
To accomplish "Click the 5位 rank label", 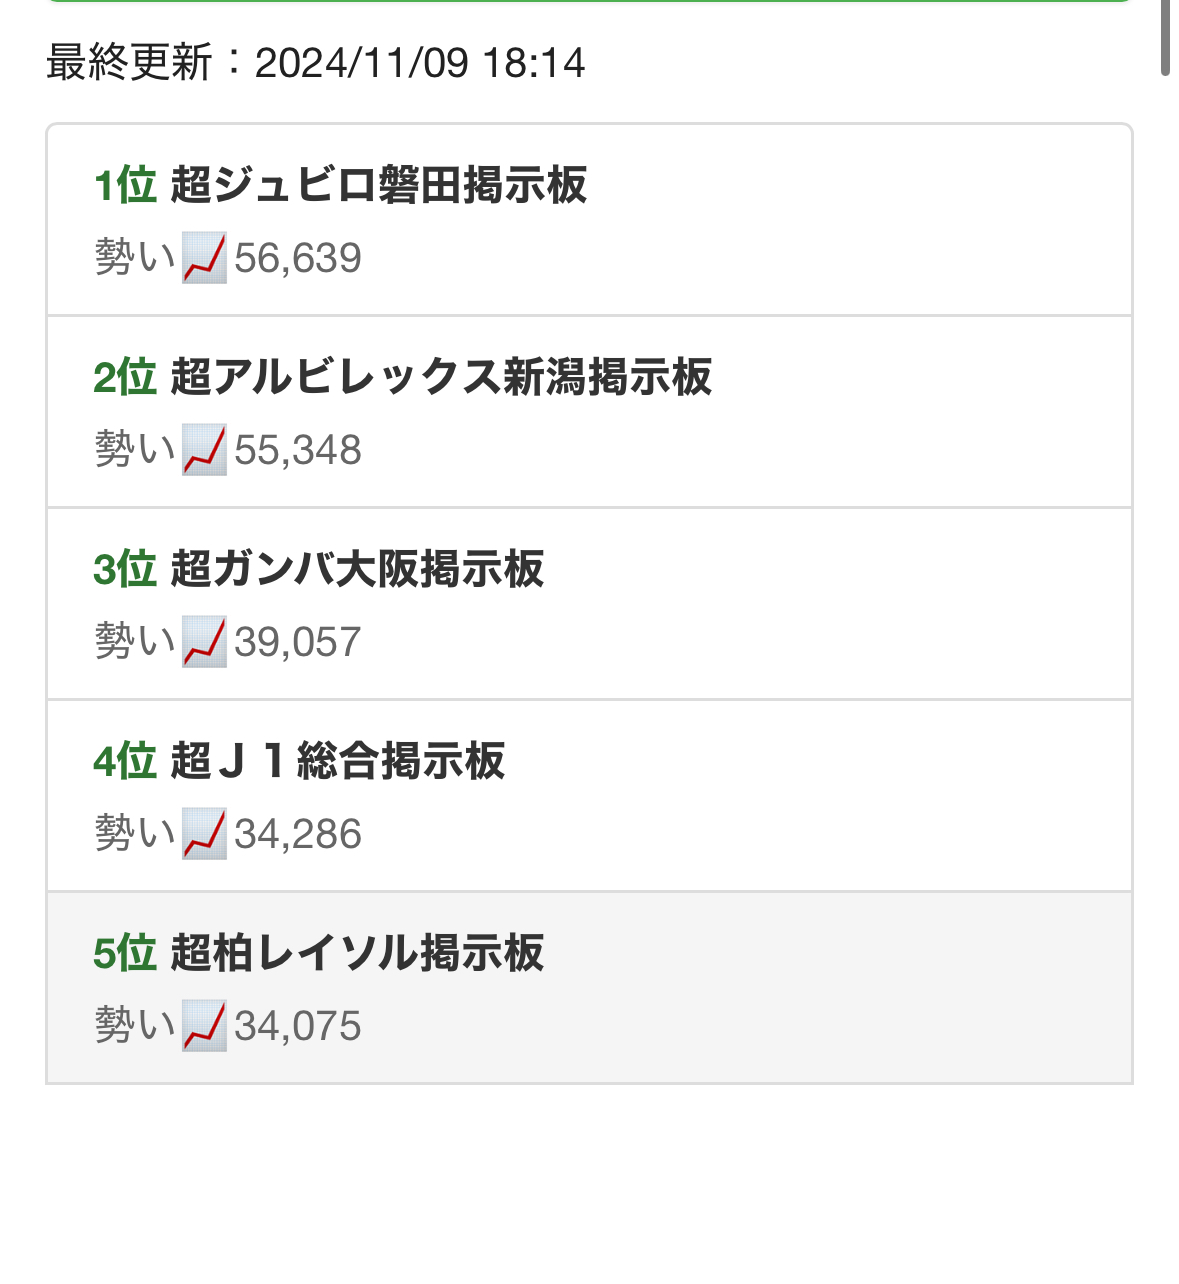I will 125,954.
